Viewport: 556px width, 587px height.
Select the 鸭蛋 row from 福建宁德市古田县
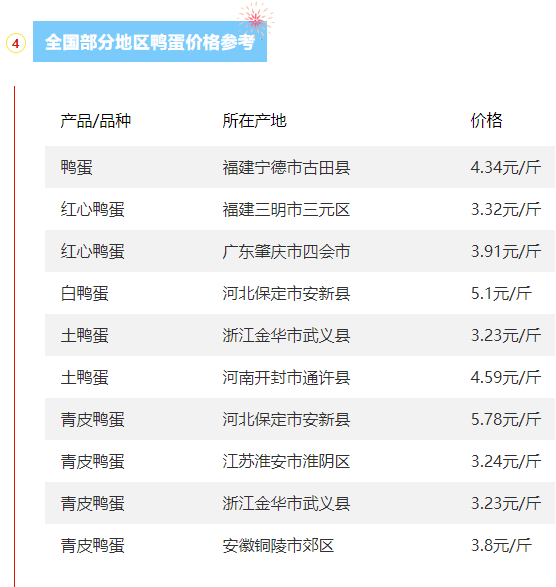coord(300,167)
